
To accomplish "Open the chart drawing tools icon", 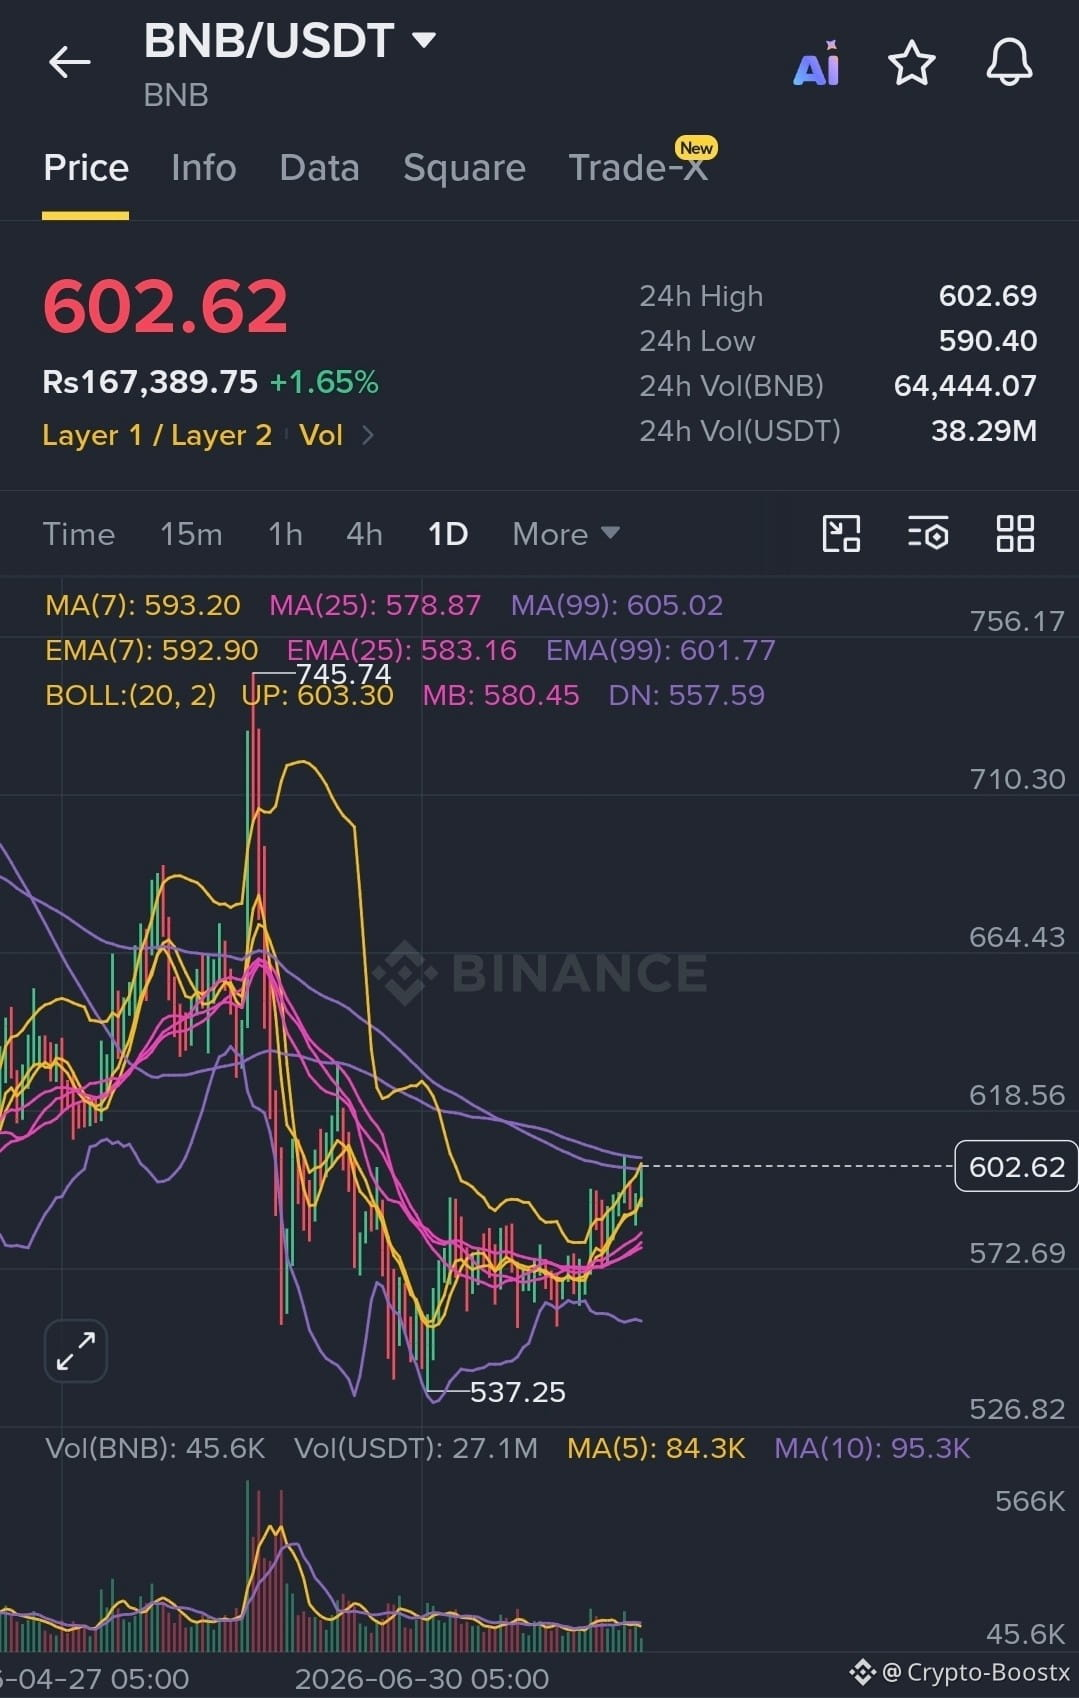I will pos(841,534).
